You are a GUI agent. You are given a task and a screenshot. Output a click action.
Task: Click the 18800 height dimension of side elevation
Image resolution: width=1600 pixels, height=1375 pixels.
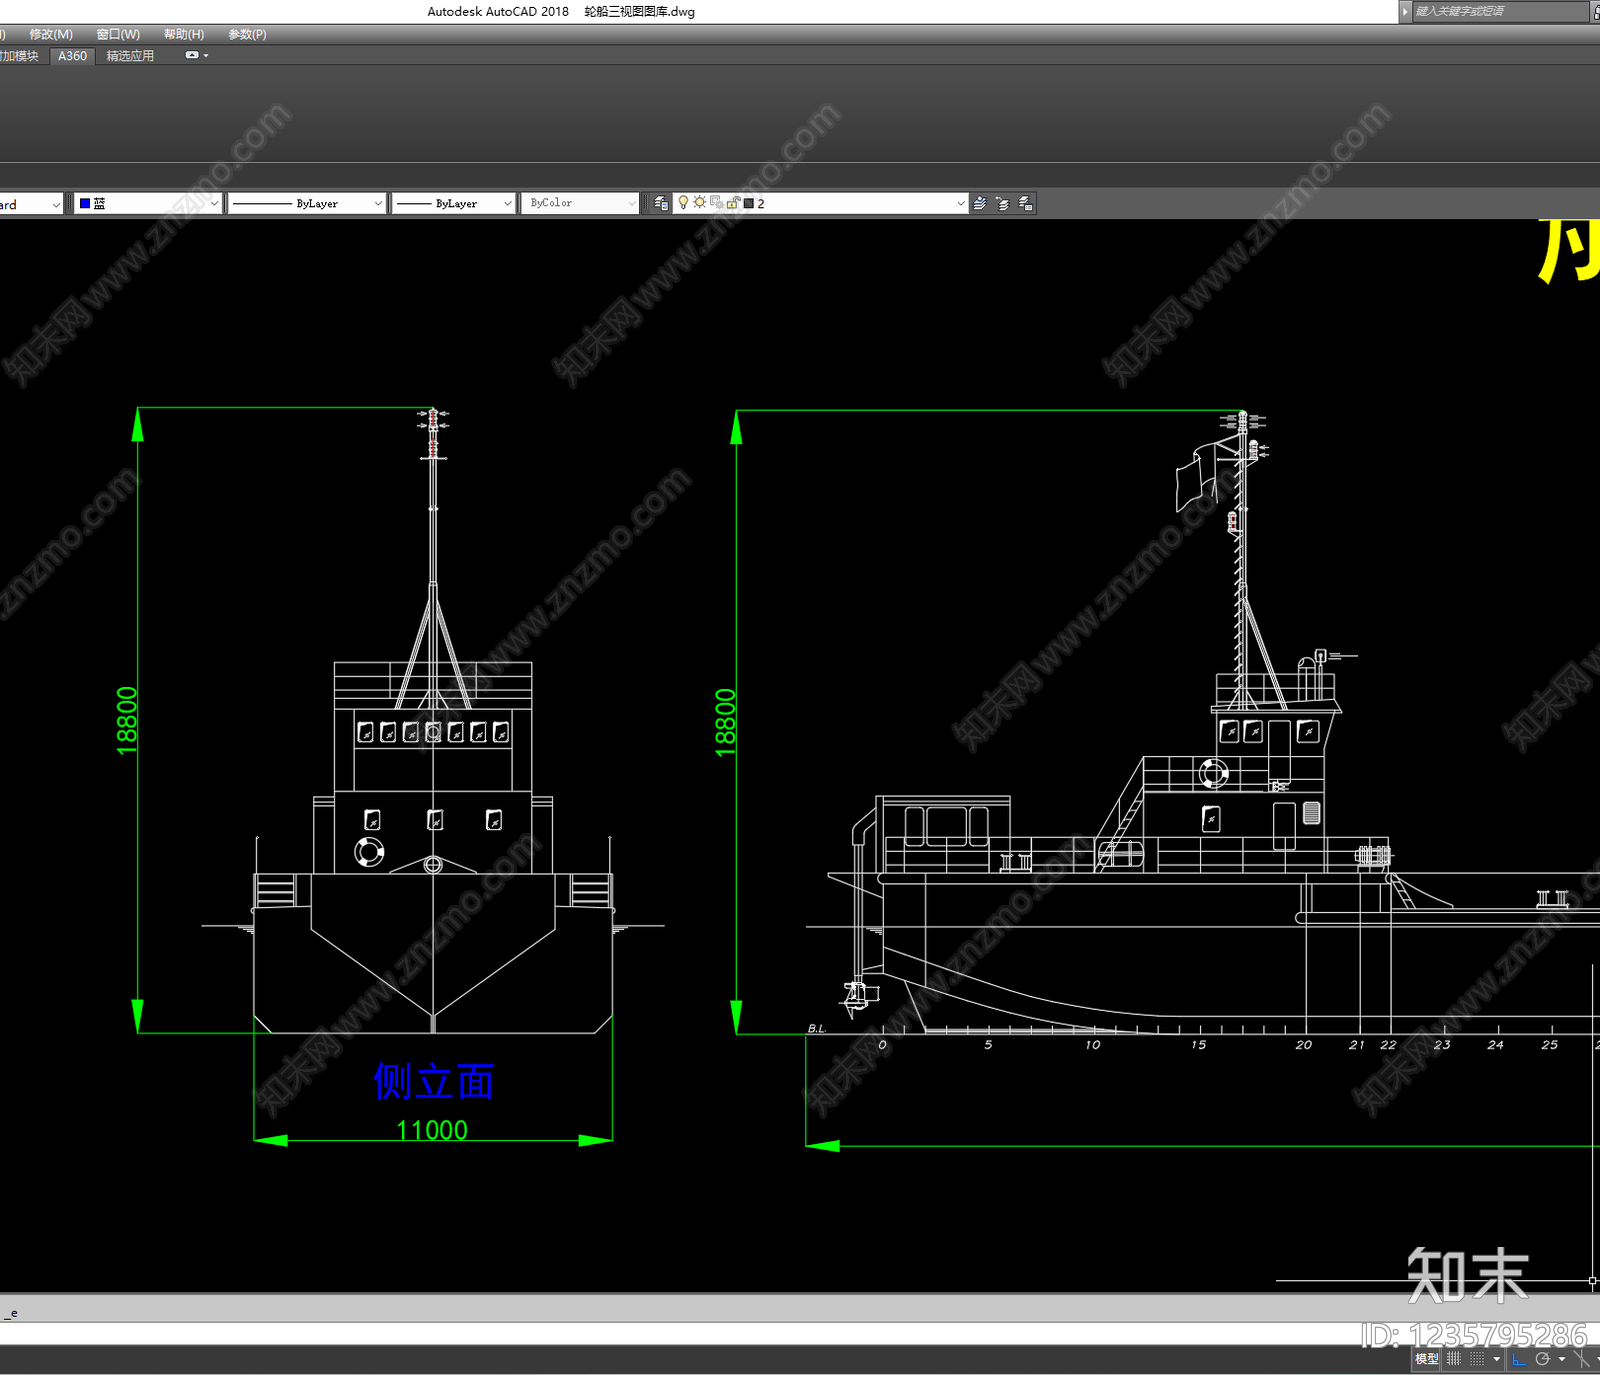(127, 720)
